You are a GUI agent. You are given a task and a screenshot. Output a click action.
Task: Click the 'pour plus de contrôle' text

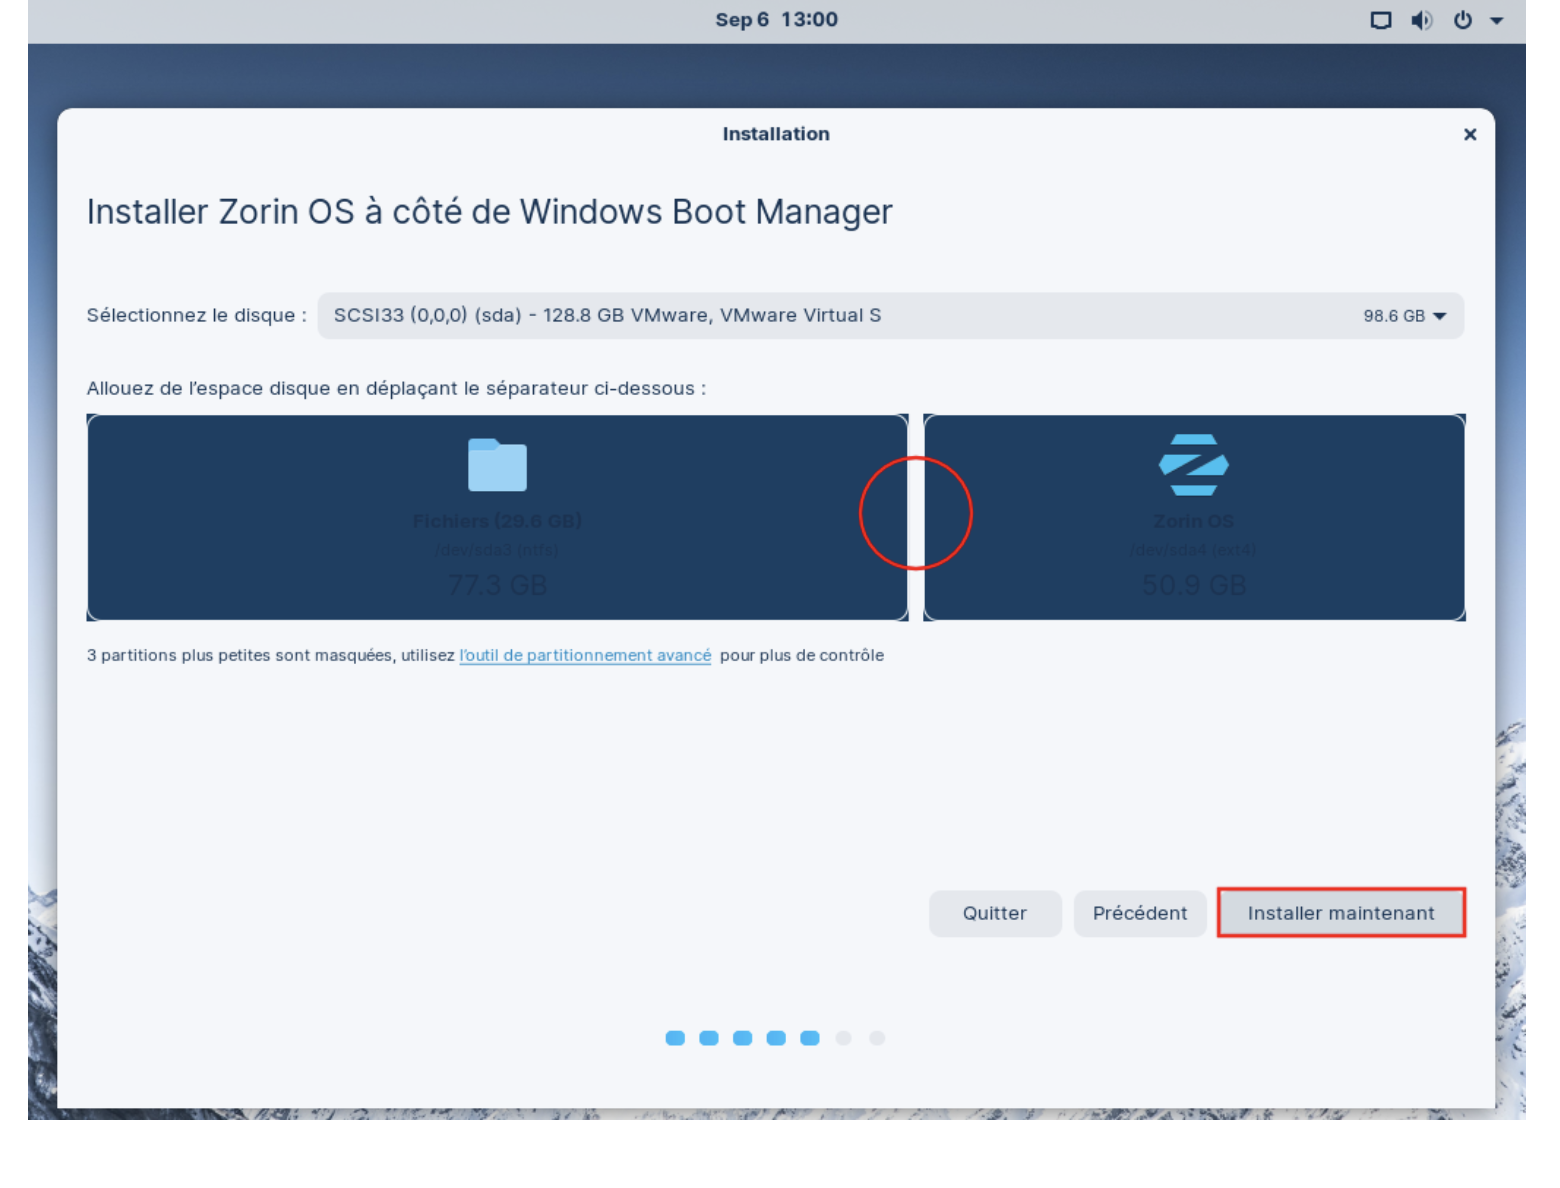coord(802,656)
